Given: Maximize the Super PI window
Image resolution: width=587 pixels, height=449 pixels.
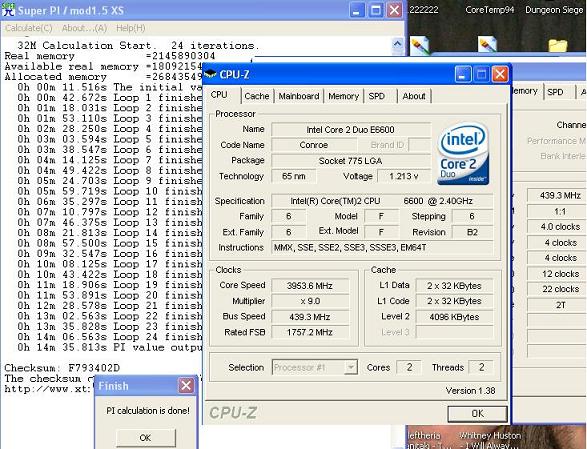Looking at the screenshot, I should (375, 10).
